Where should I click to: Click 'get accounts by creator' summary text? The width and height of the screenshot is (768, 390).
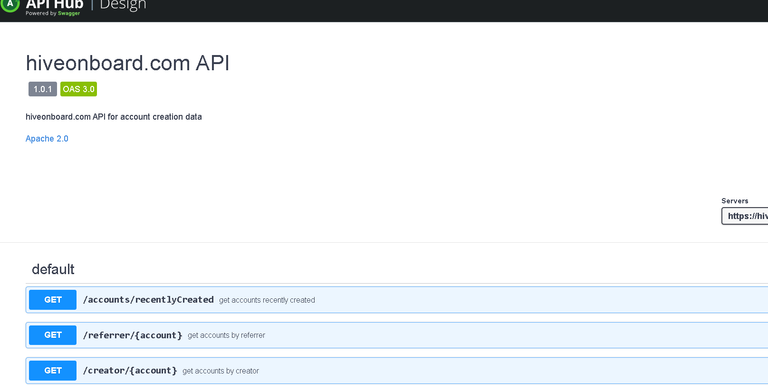[x=220, y=371]
